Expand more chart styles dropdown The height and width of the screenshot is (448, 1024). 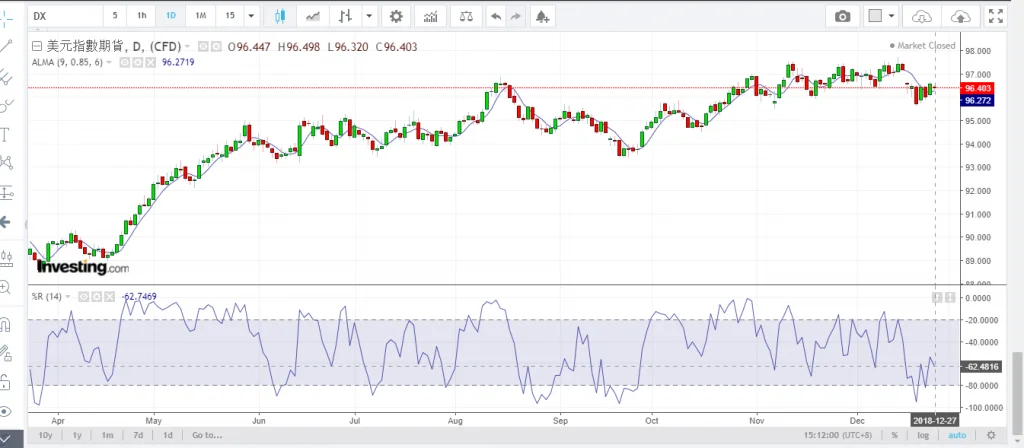[370, 16]
